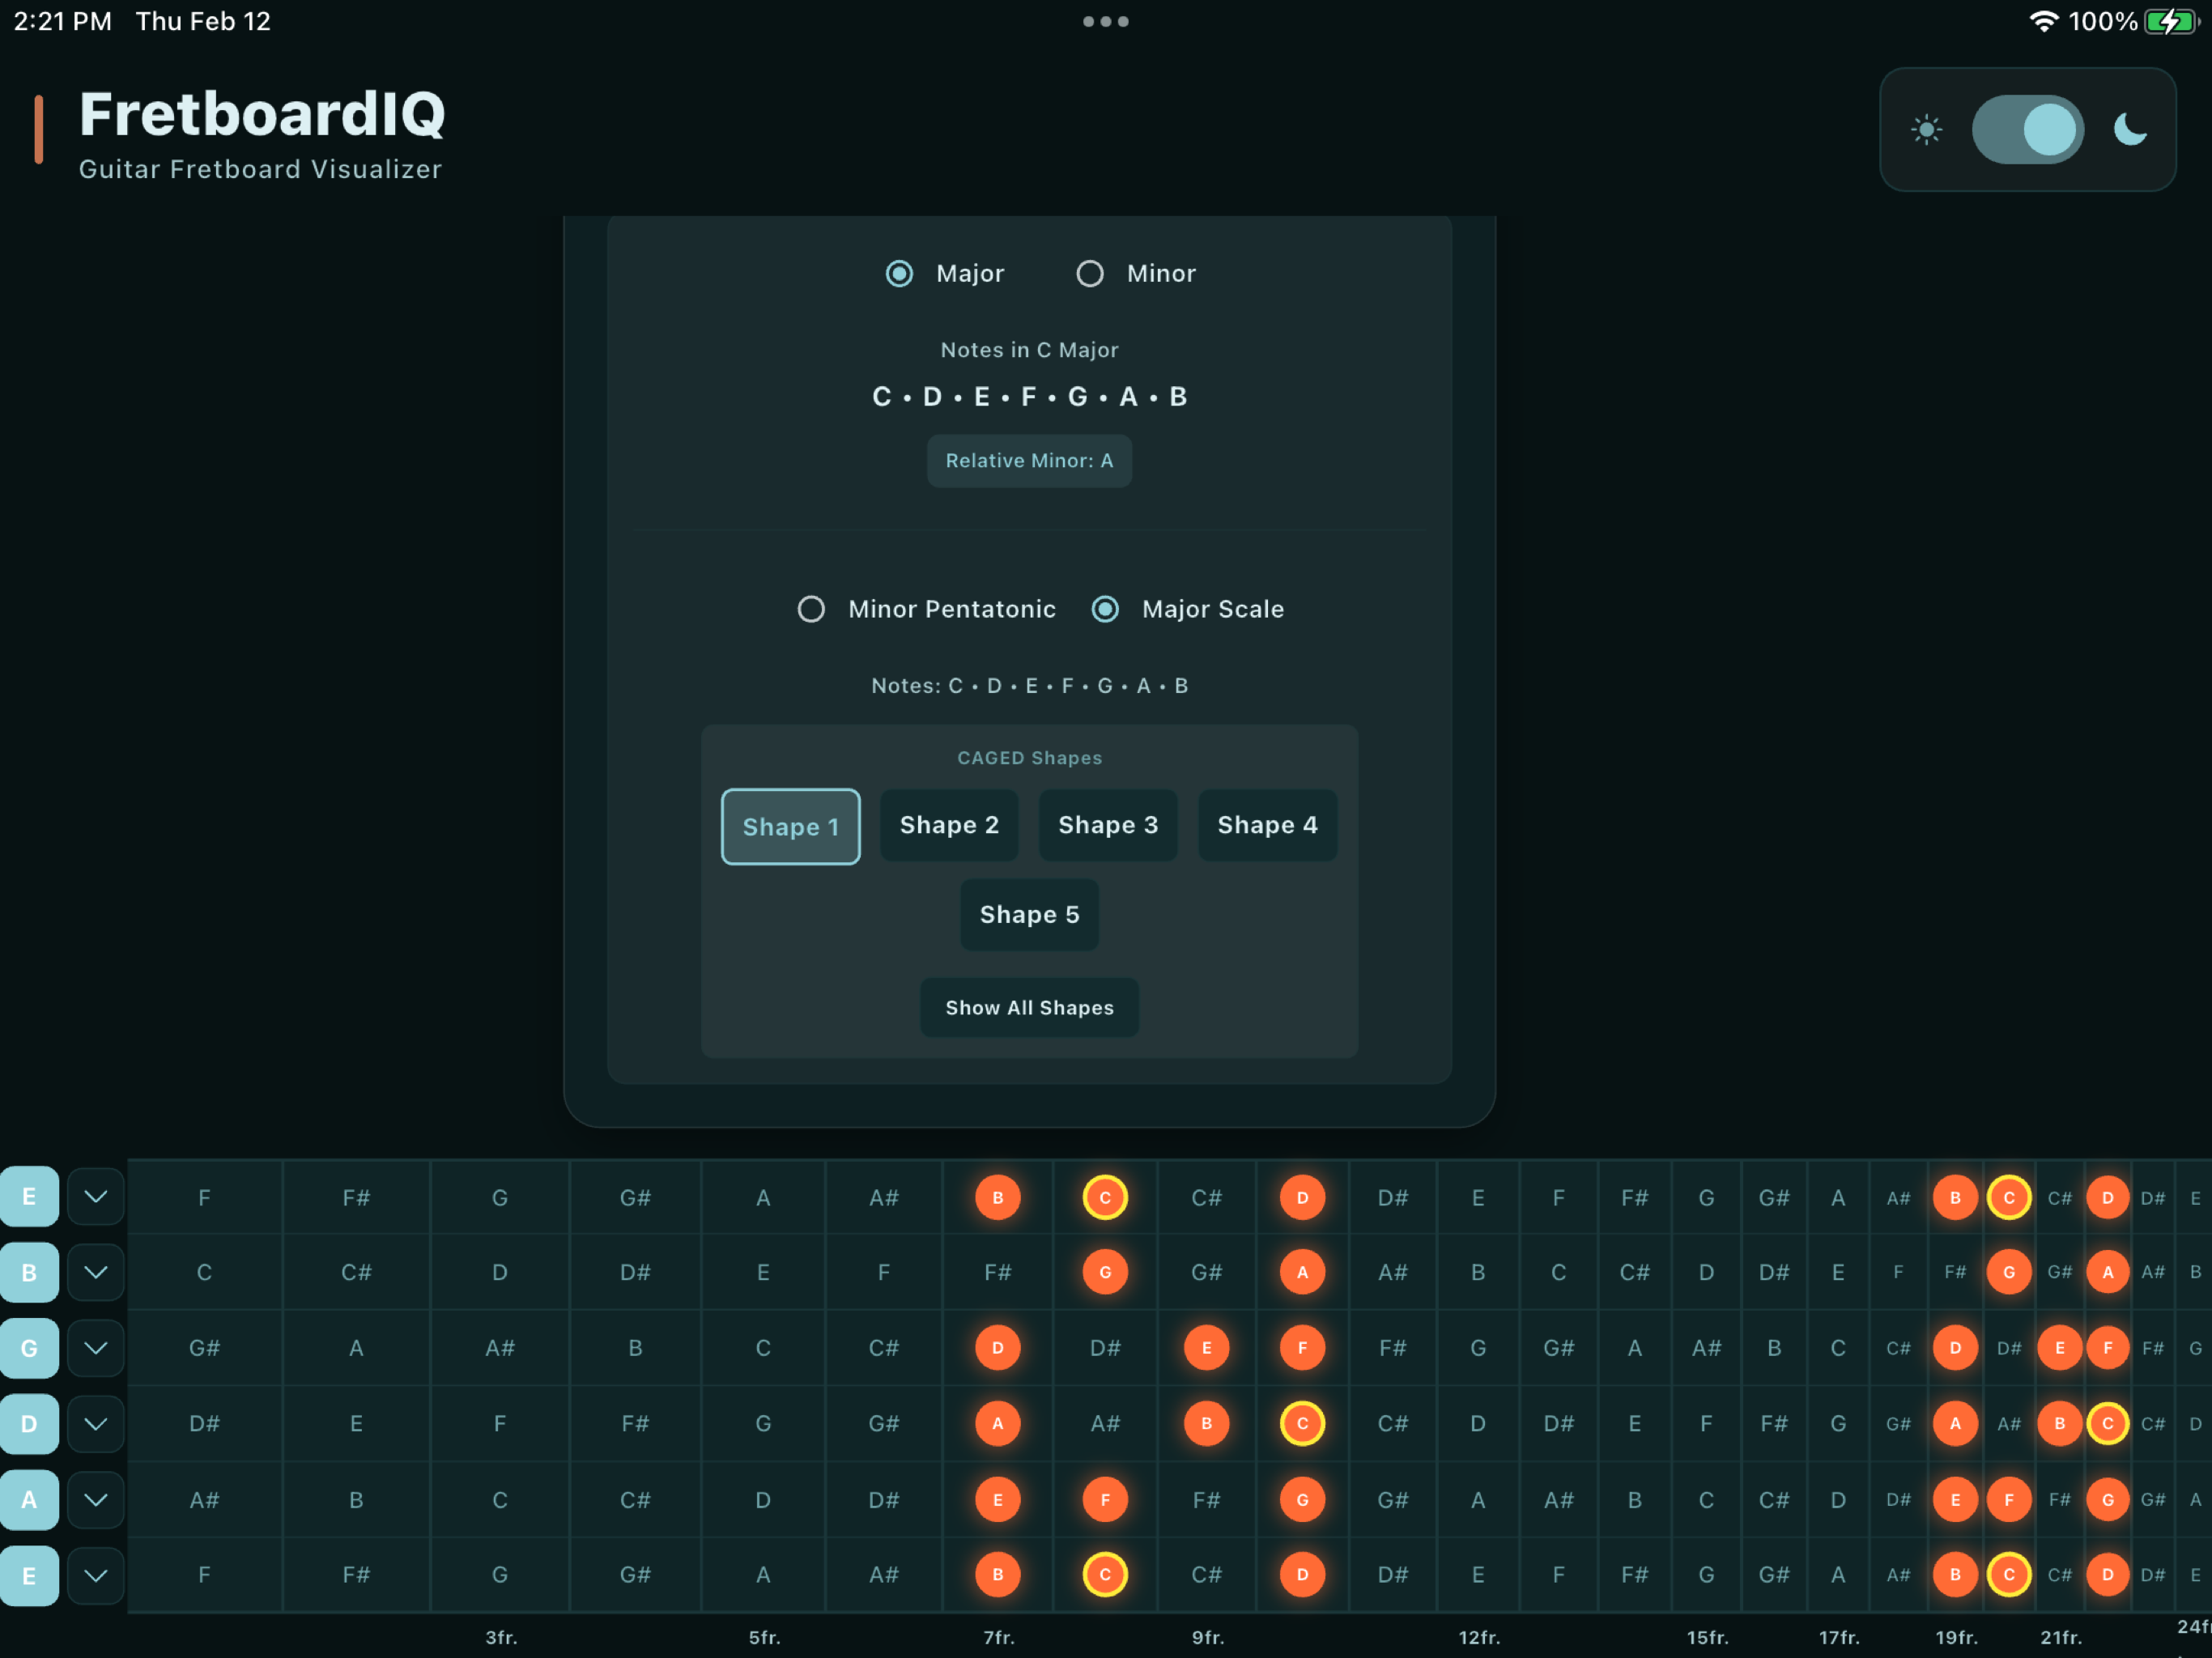This screenshot has width=2212, height=1658.
Task: Open tuning dropdown for D string
Action: 96,1424
